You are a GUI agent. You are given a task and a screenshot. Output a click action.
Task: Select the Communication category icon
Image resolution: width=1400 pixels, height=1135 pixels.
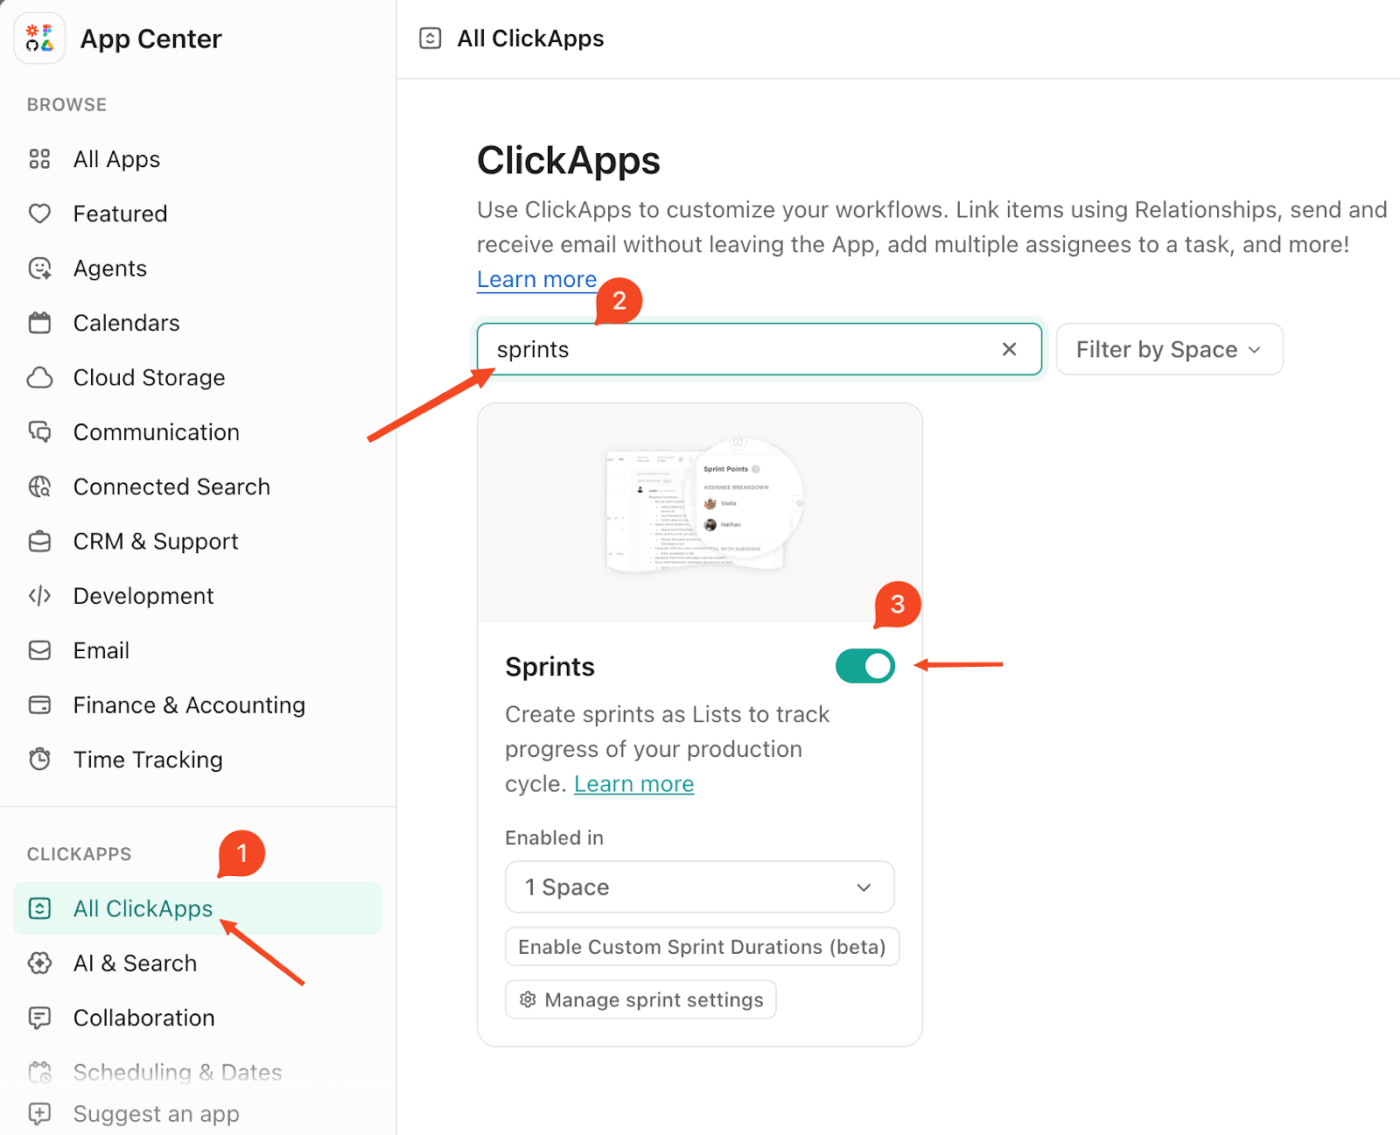pos(39,432)
